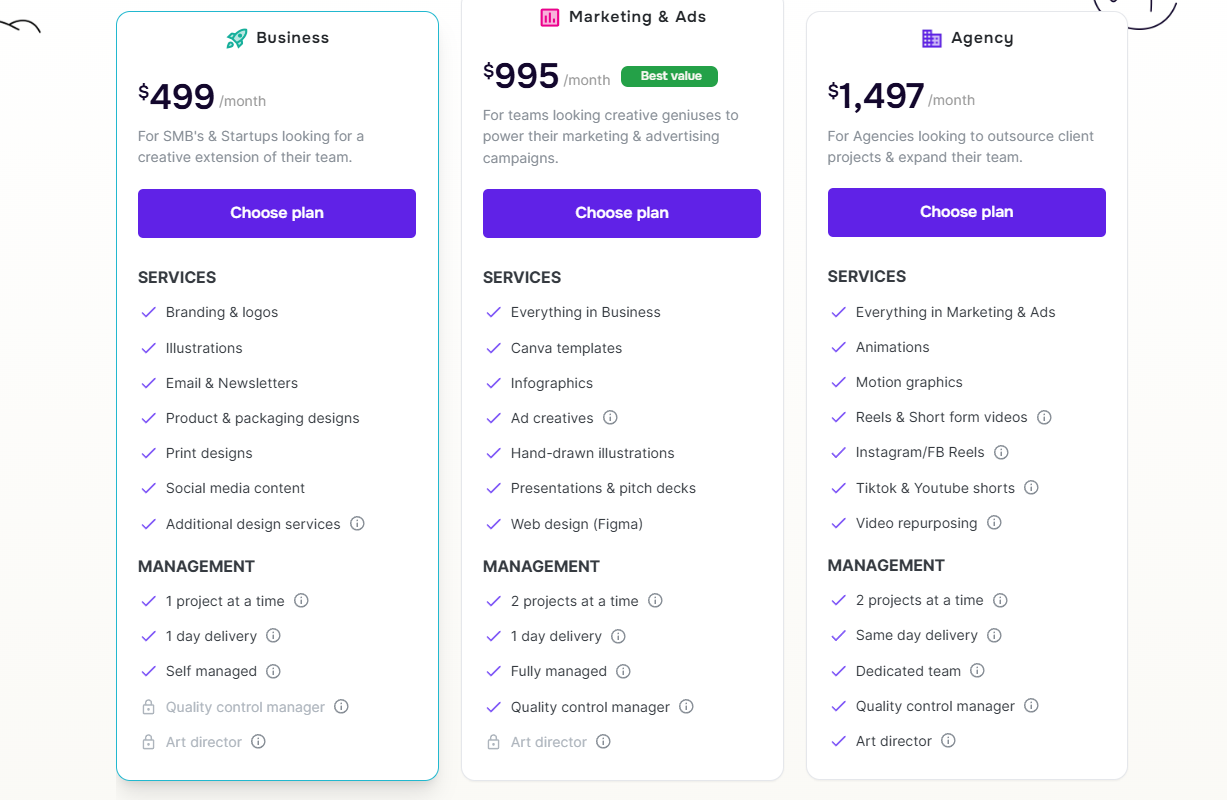Image resolution: width=1227 pixels, height=800 pixels.
Task: Click the purple building icon beside Agency
Action: click(932, 38)
